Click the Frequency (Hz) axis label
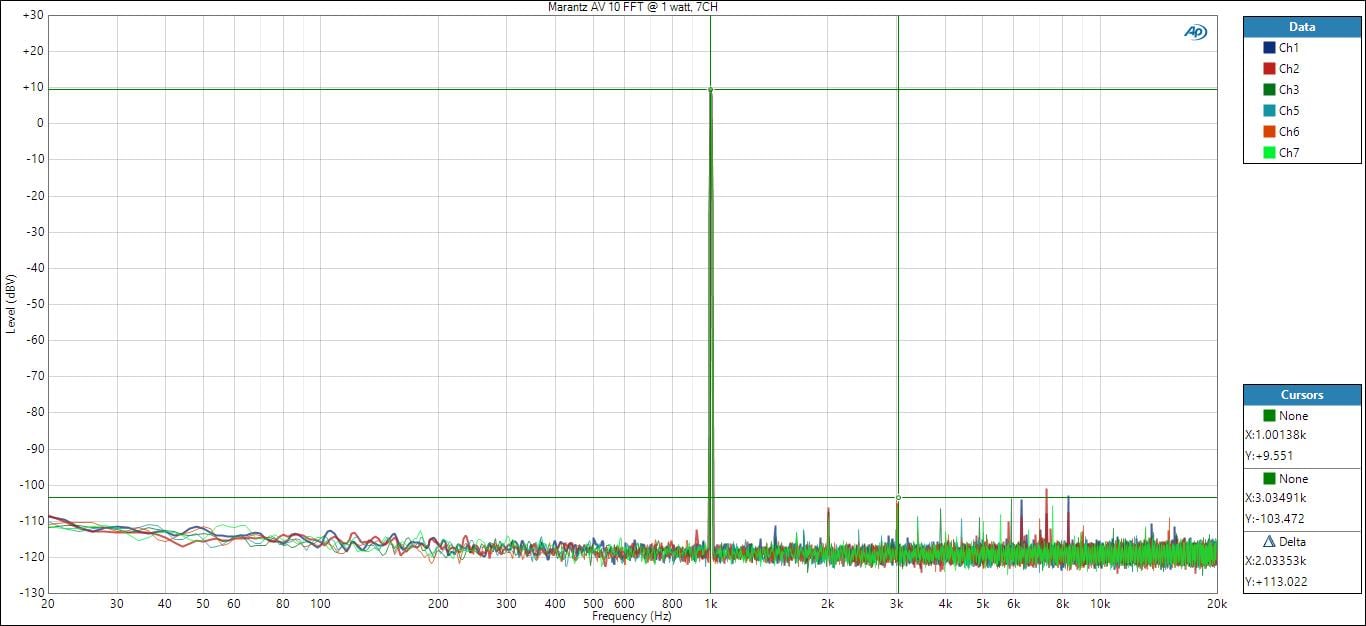The width and height of the screenshot is (1366, 626). tap(632, 617)
